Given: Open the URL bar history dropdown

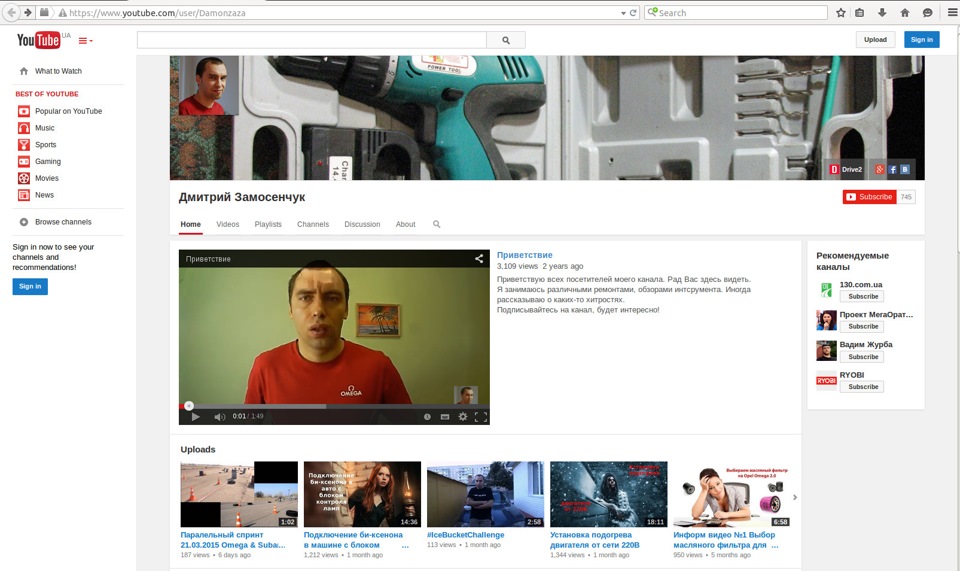Looking at the screenshot, I should [623, 13].
